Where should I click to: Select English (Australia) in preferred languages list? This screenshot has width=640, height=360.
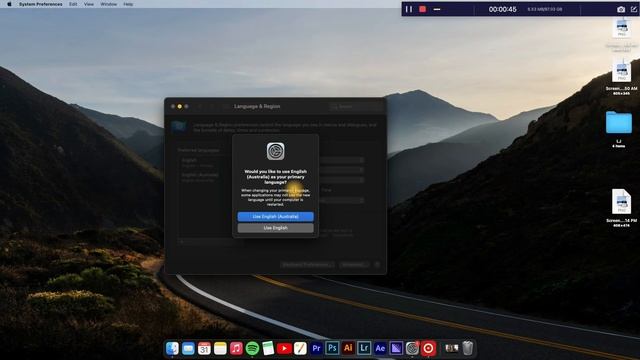click(200, 177)
